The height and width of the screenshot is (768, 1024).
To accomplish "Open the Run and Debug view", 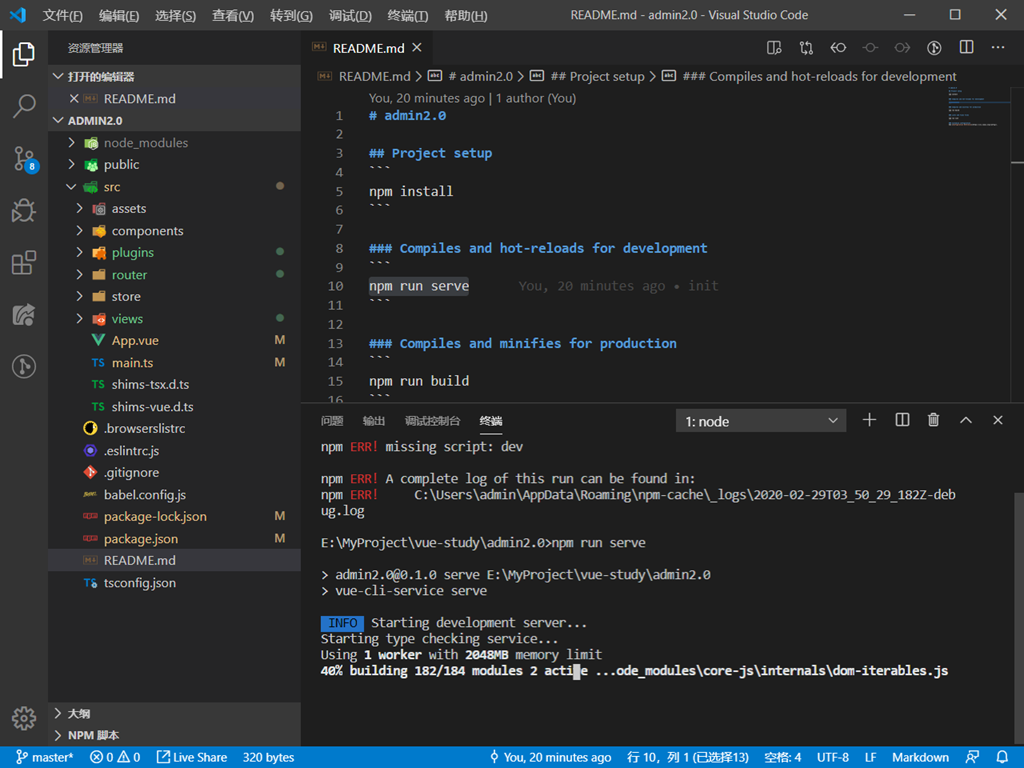I will (24, 211).
